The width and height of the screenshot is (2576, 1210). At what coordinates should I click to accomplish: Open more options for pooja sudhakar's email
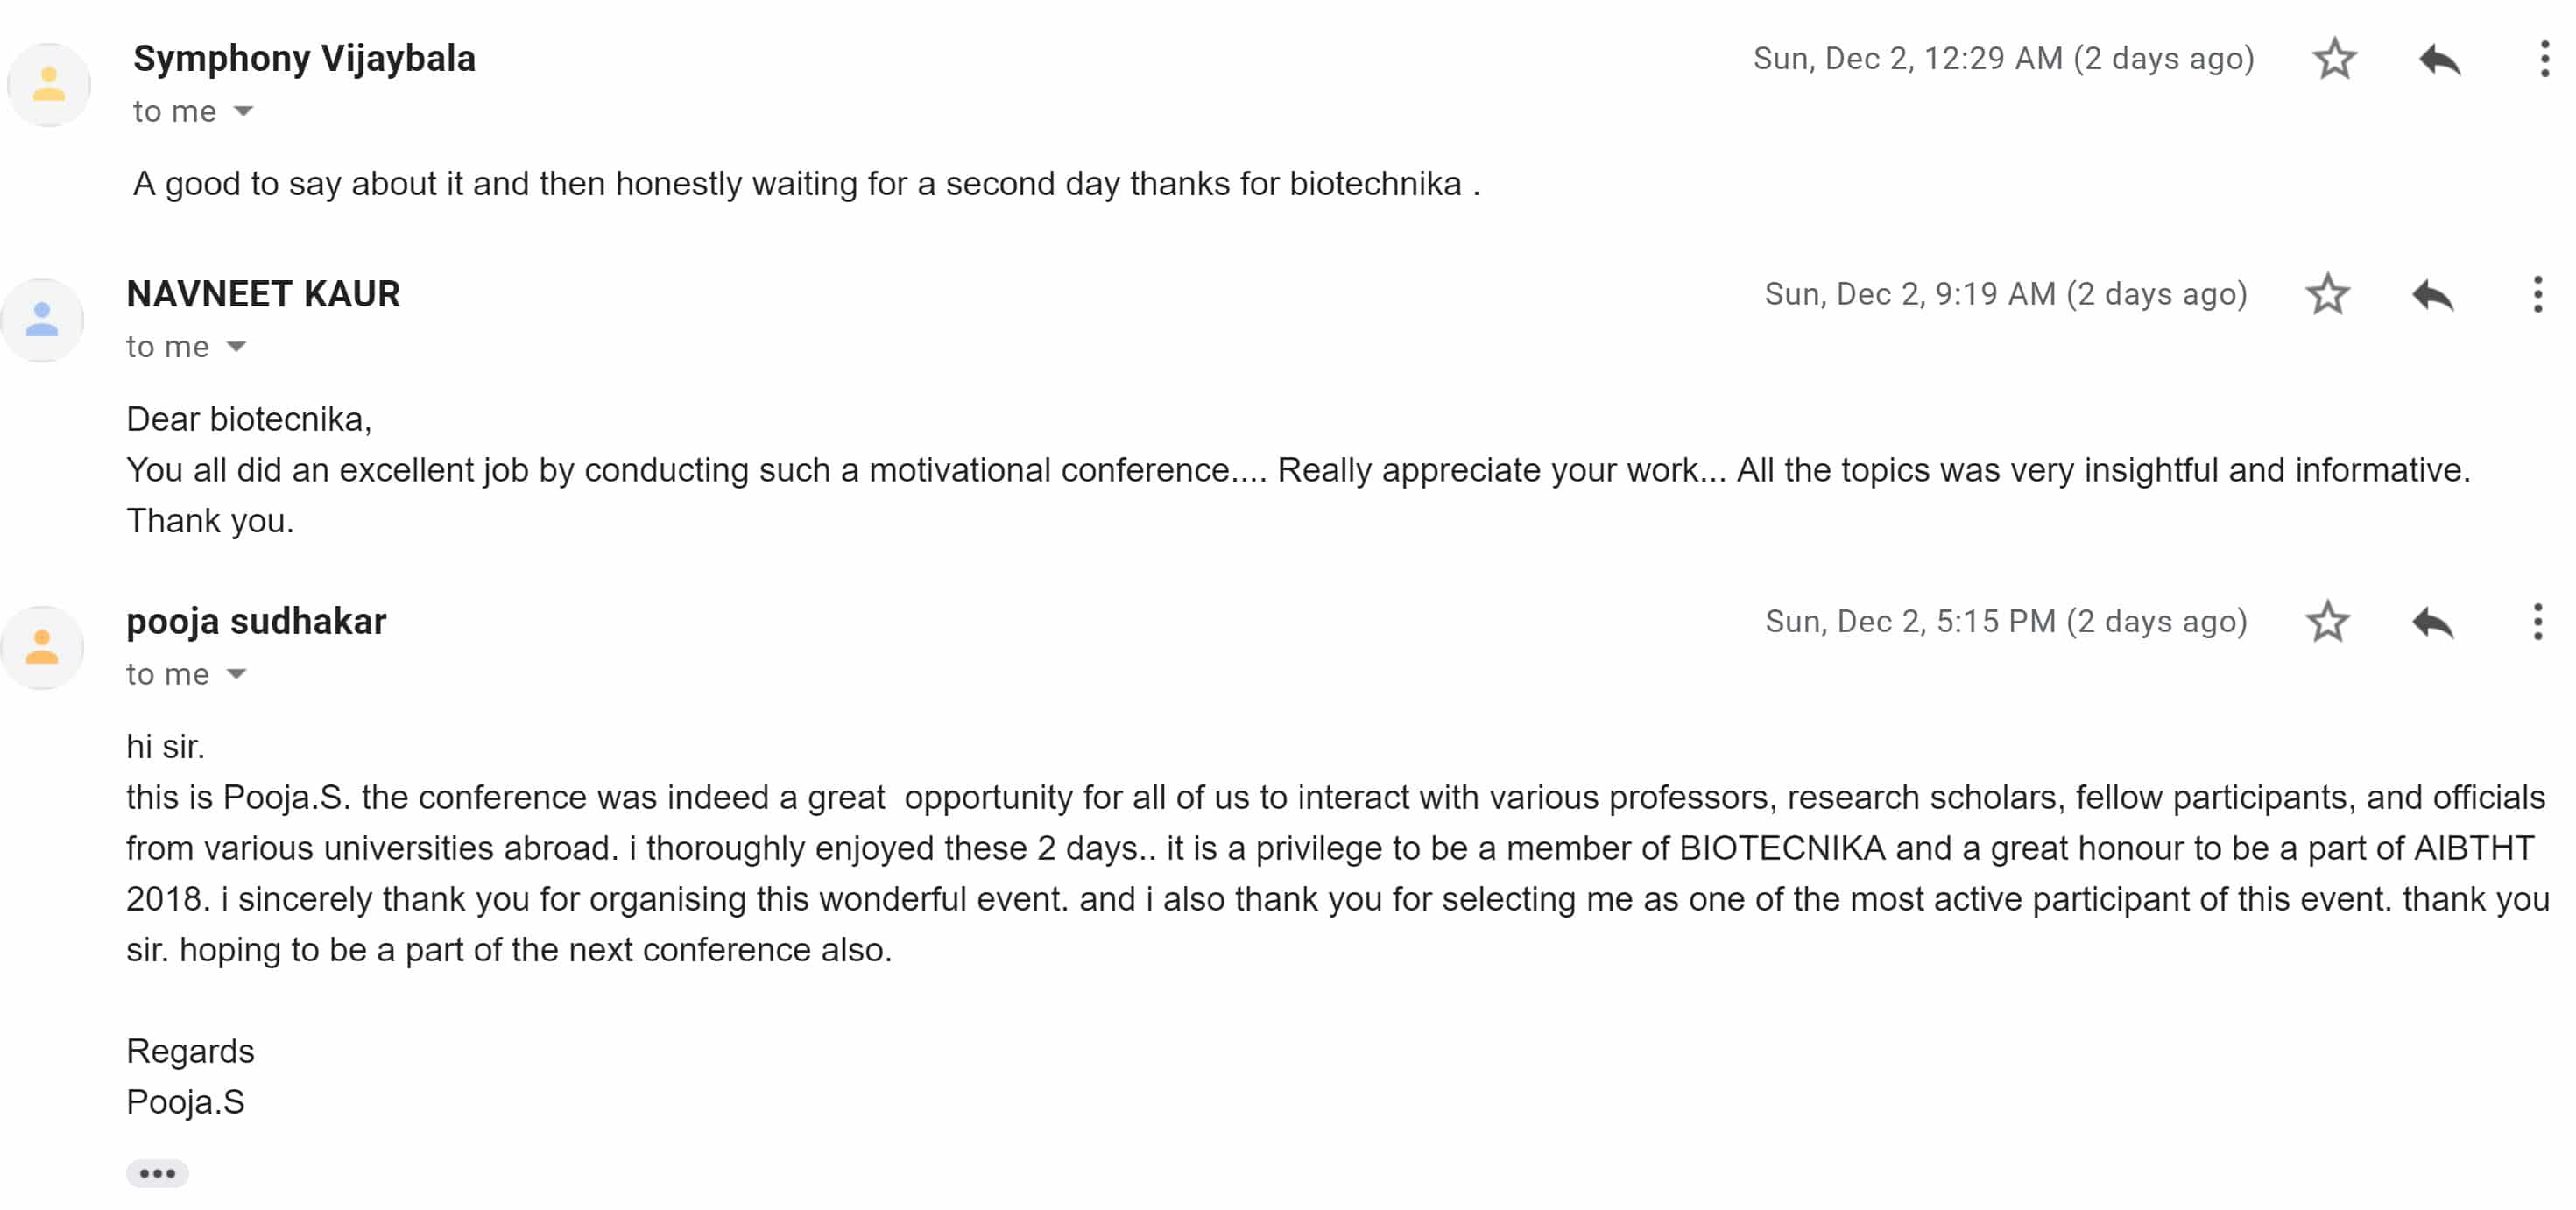click(2537, 621)
